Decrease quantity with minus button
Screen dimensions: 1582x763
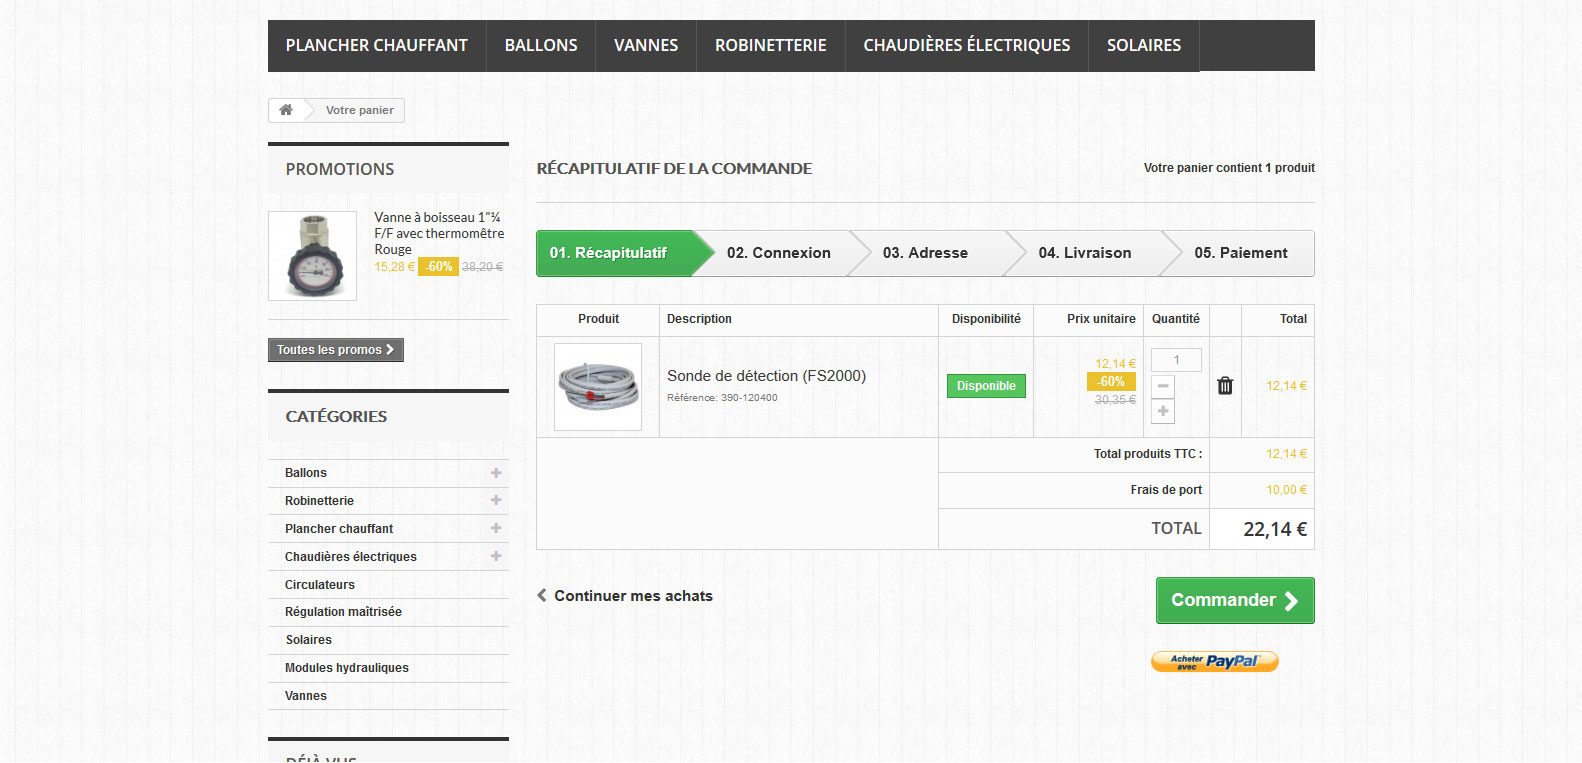coord(1163,386)
